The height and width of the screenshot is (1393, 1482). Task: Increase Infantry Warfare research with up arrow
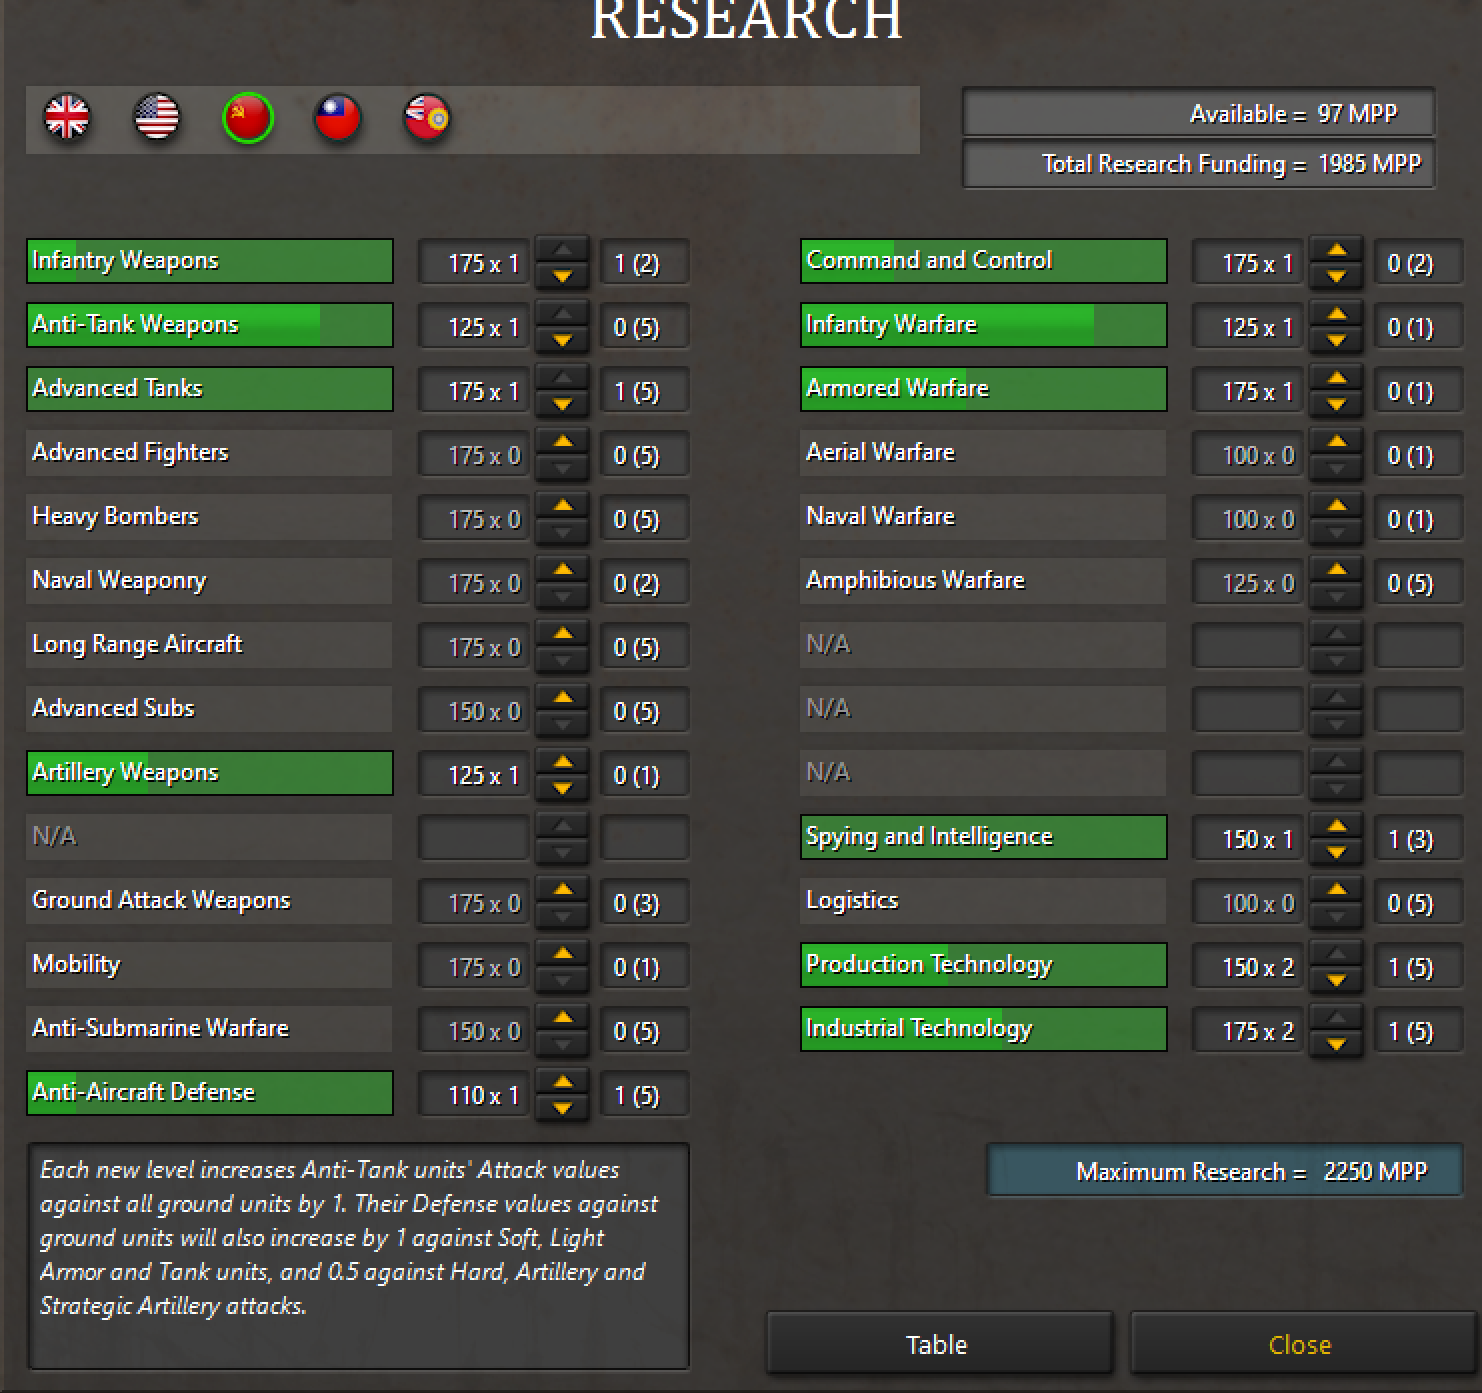(1337, 314)
